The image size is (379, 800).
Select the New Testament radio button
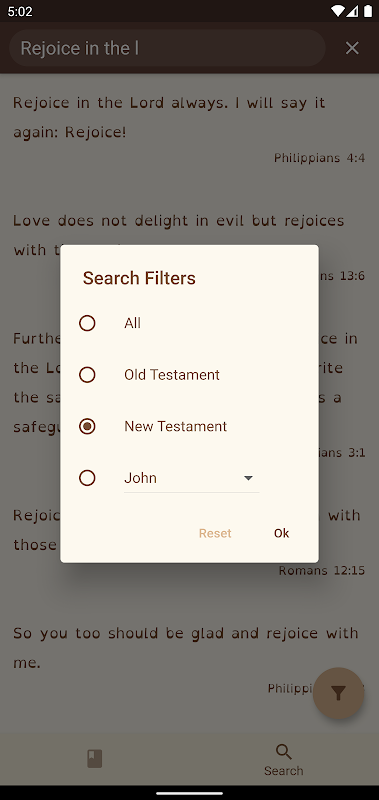pos(87,427)
